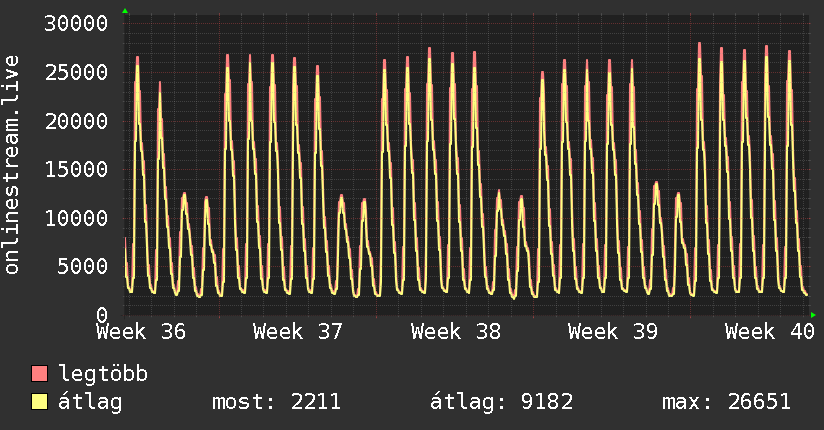Click the Week 40 axis label

pos(770,332)
